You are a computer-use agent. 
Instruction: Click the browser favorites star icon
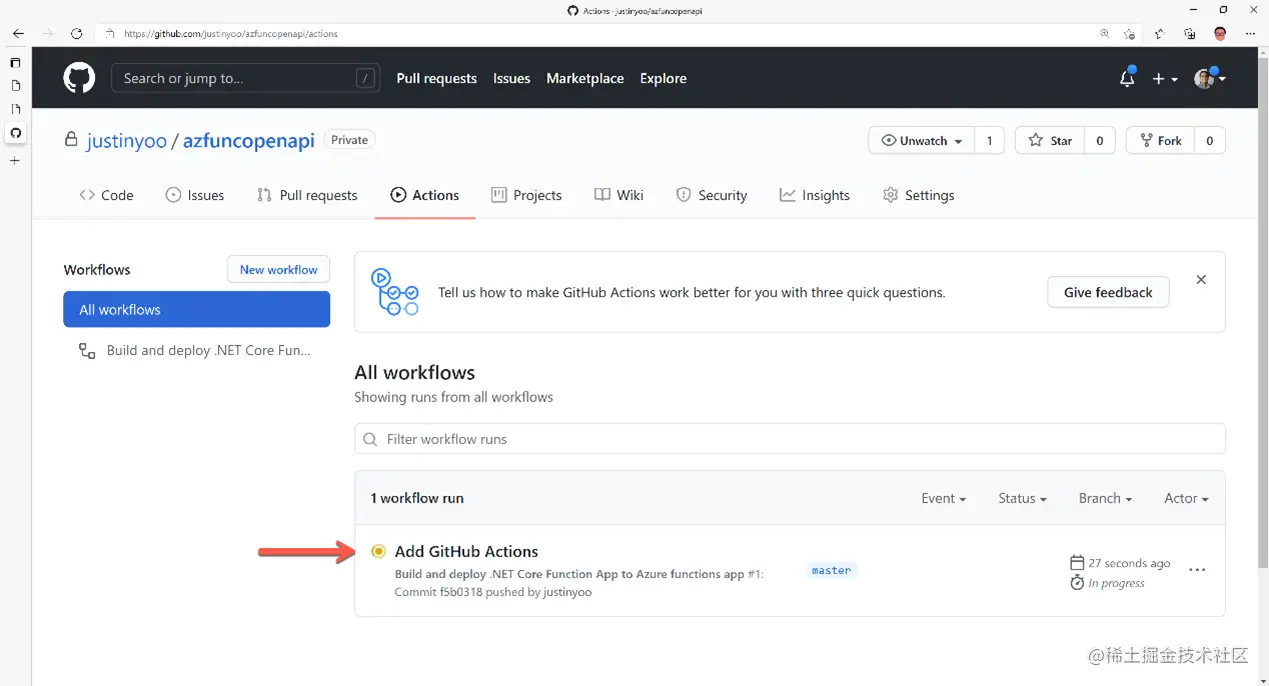(x=1159, y=33)
